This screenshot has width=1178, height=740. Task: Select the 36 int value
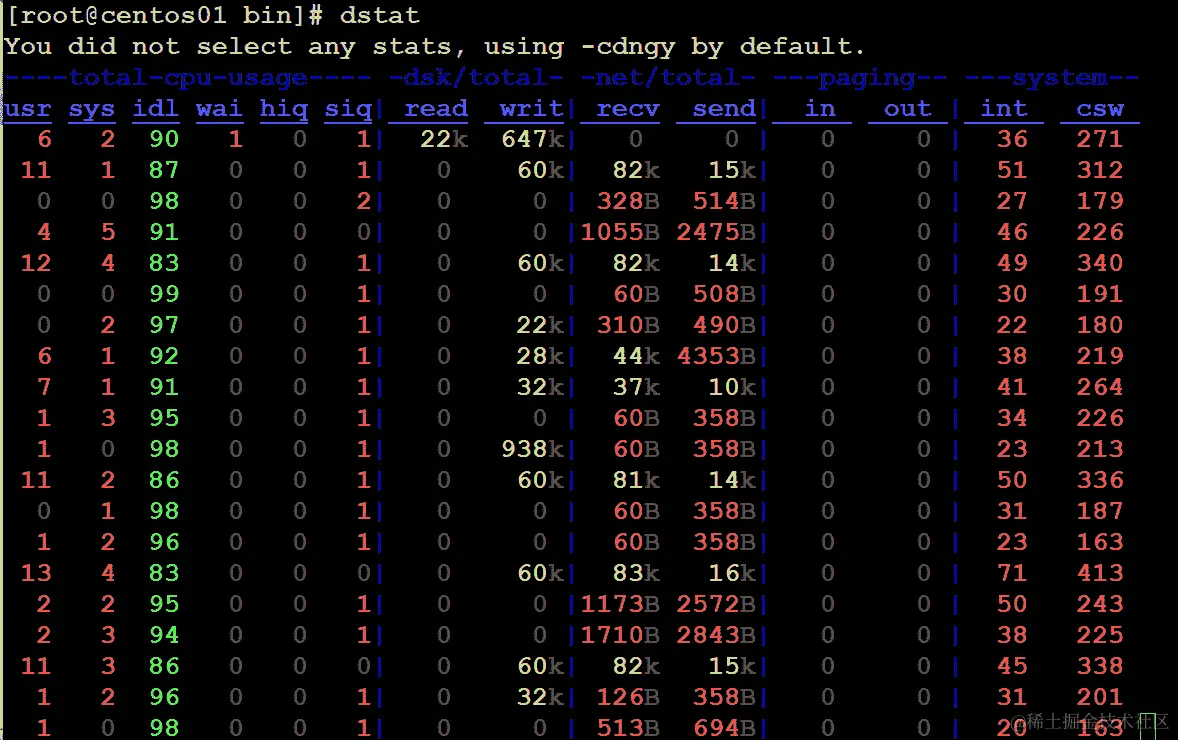[x=1012, y=139]
